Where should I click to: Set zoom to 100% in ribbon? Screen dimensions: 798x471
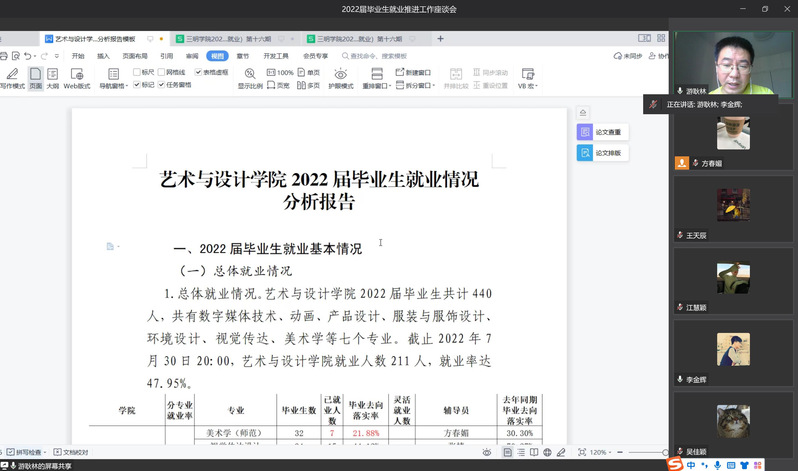pyautogui.click(x=280, y=72)
